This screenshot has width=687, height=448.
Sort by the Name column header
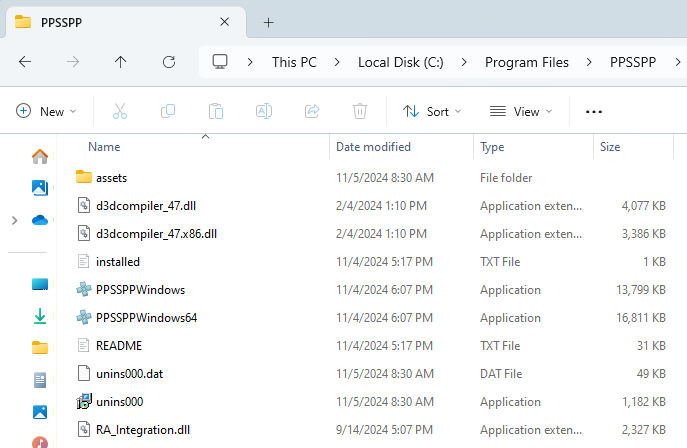pyautogui.click(x=104, y=147)
